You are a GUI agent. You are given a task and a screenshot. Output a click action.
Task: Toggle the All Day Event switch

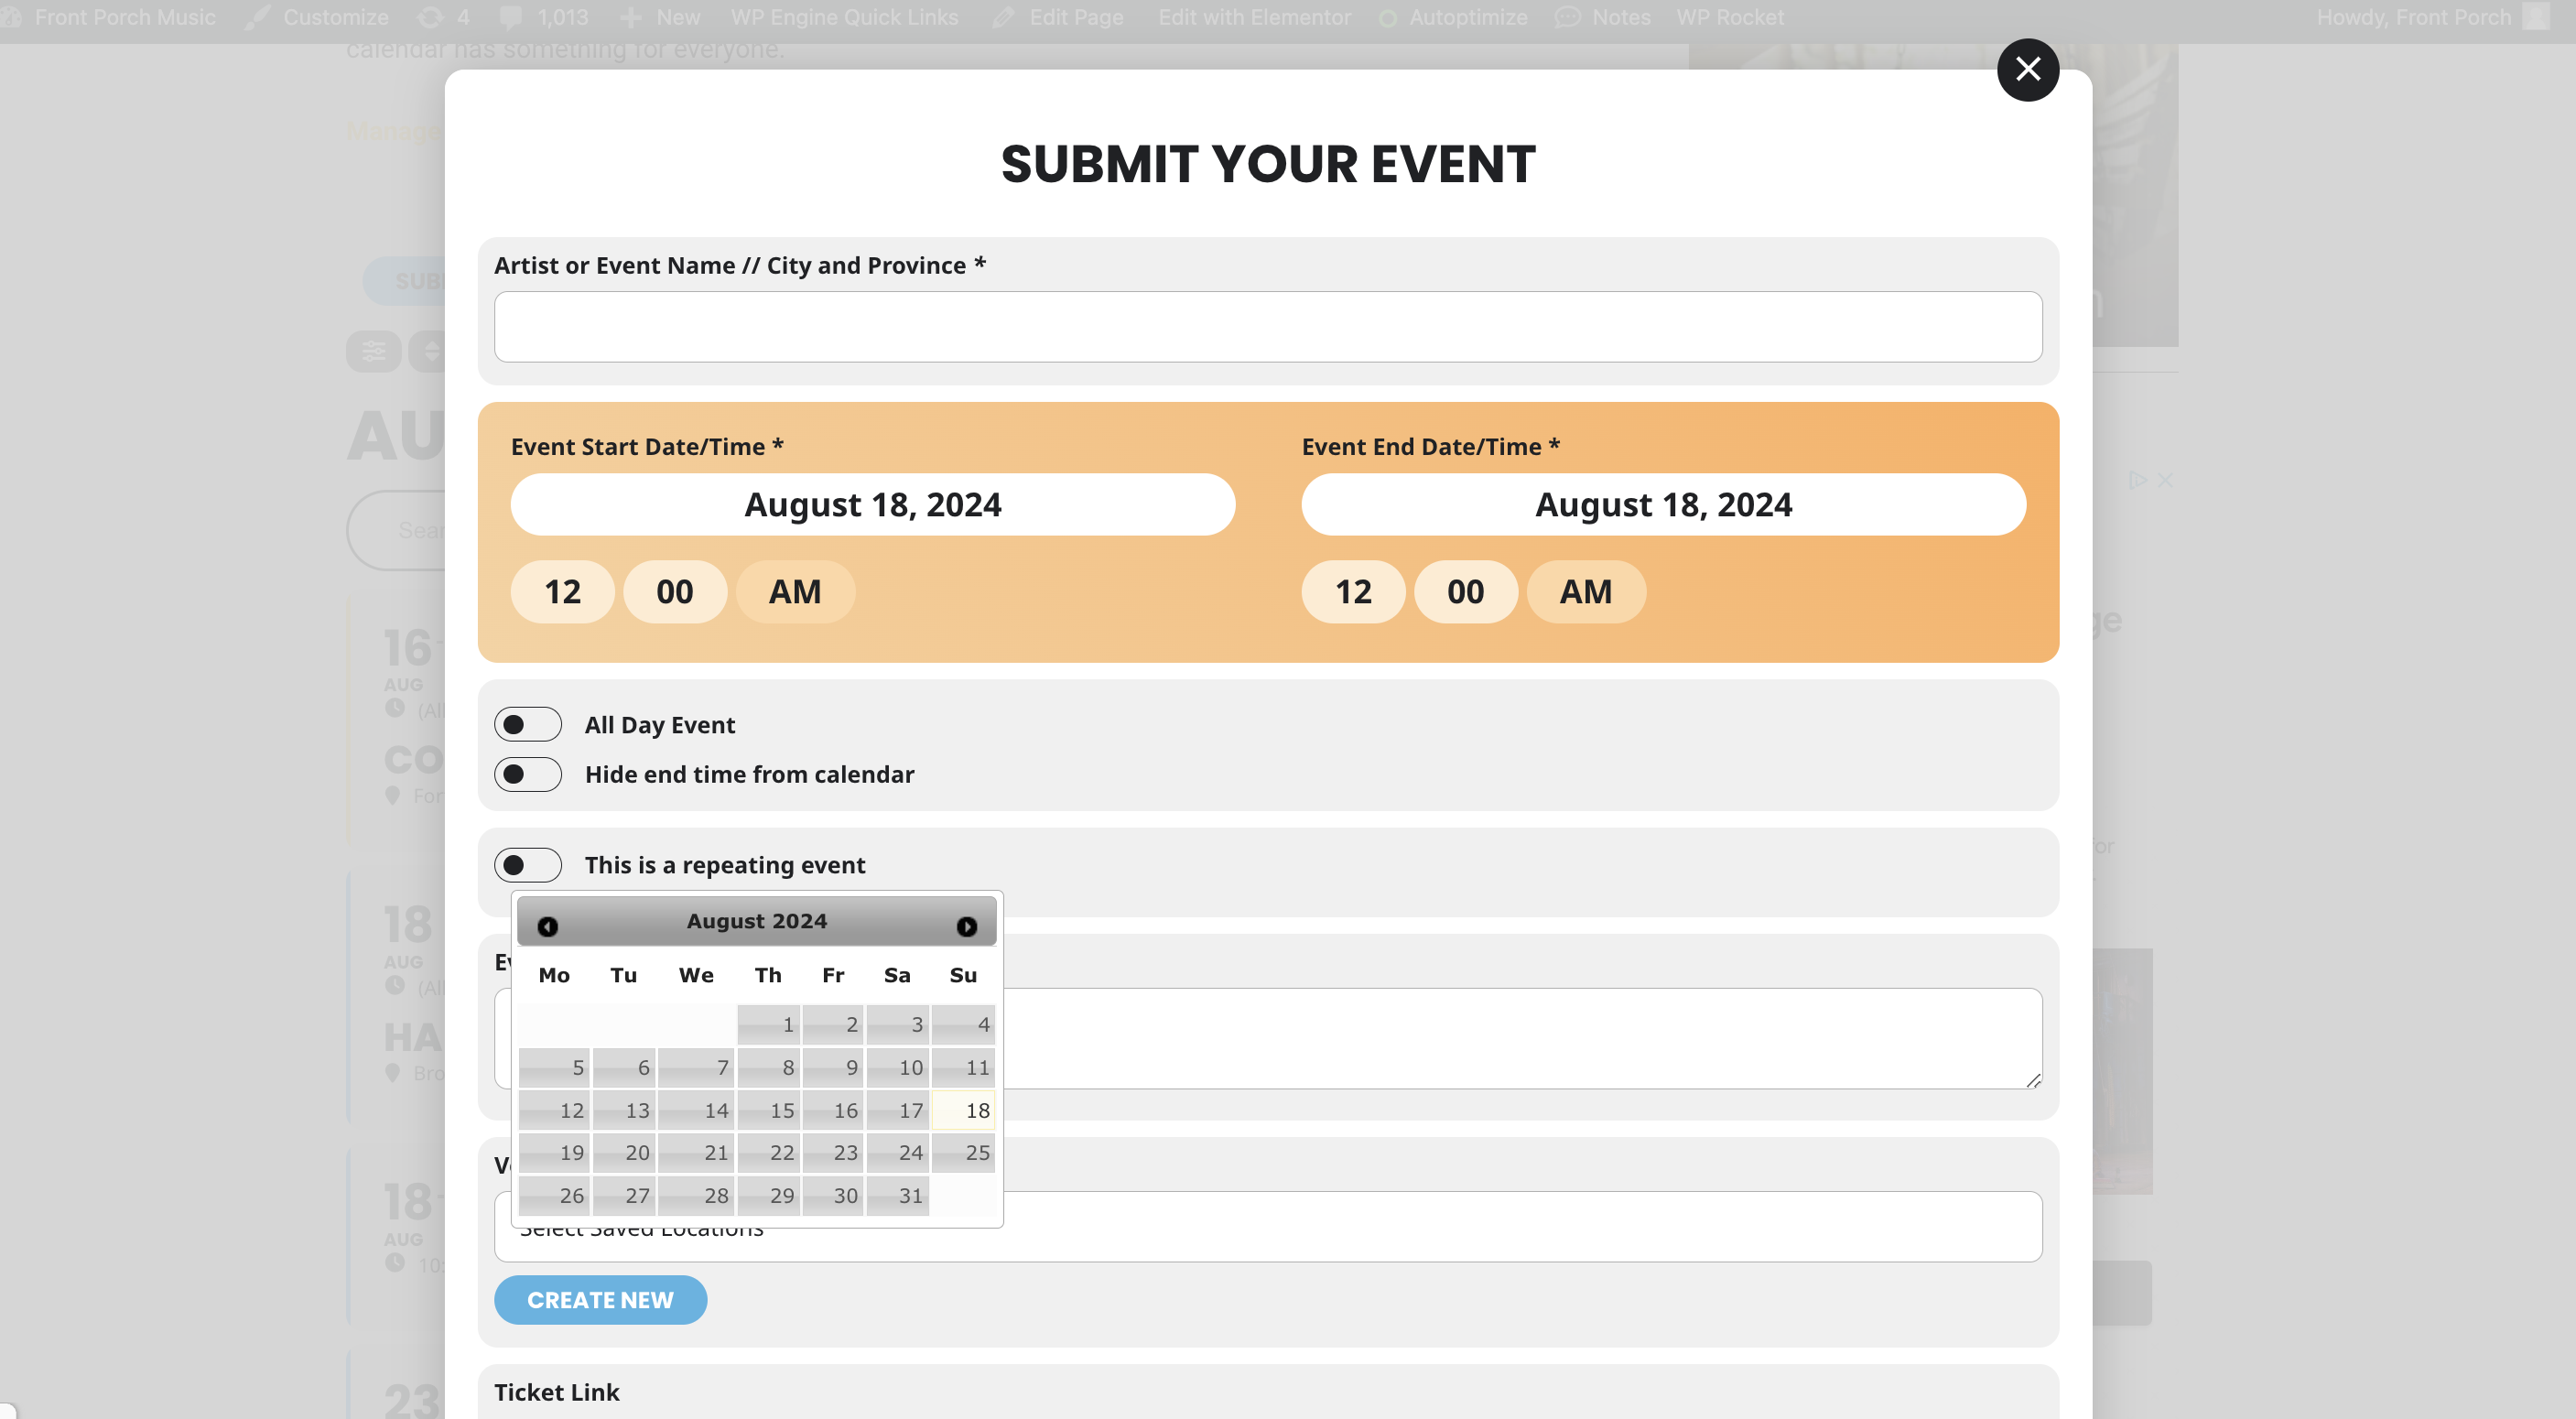tap(528, 725)
